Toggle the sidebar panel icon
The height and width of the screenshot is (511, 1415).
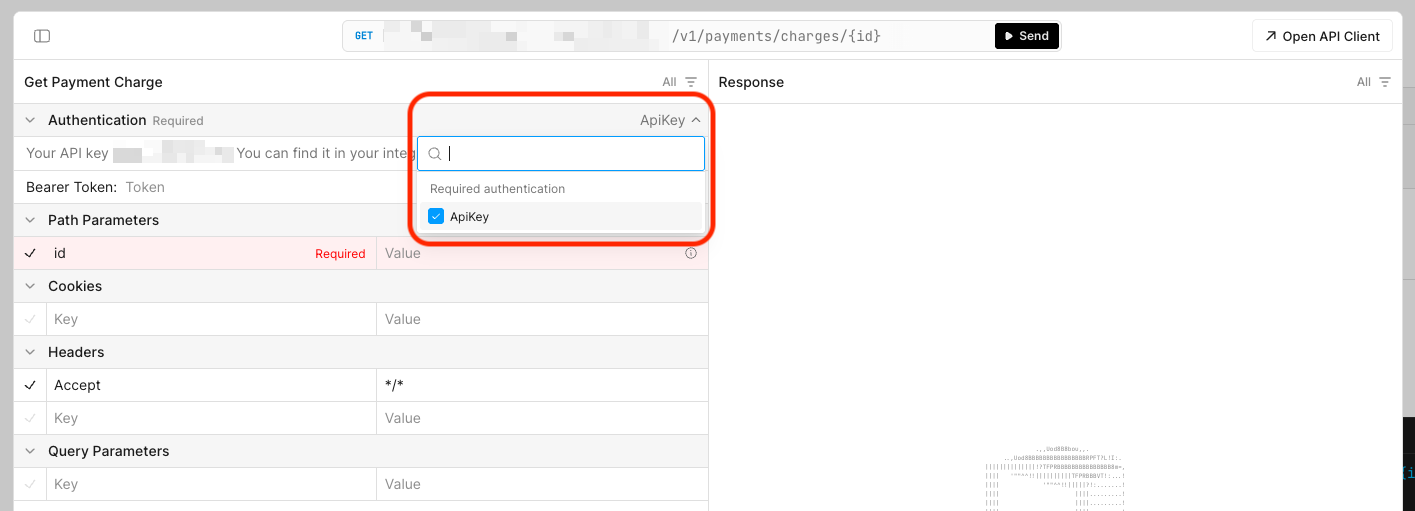(42, 36)
